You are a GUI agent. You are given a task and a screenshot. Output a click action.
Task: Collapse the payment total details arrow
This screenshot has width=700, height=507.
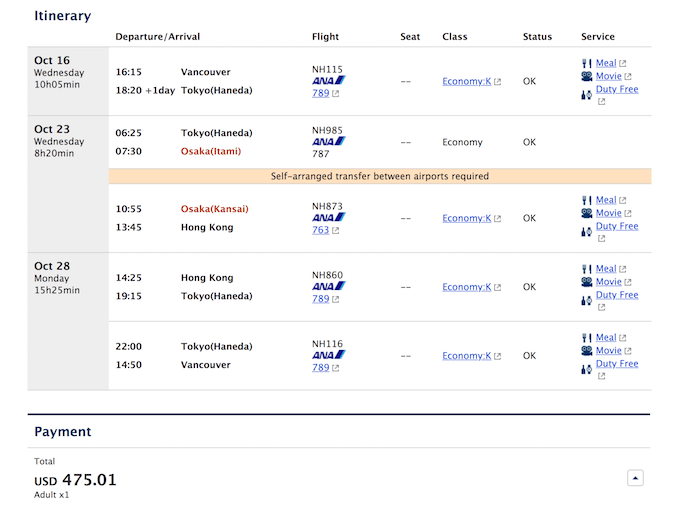click(x=635, y=478)
